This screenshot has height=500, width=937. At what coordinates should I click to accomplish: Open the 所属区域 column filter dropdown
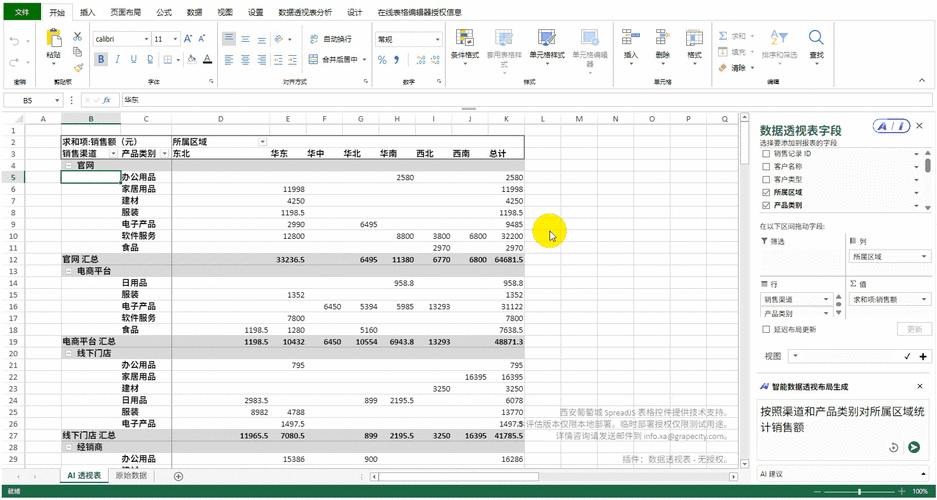[262, 142]
